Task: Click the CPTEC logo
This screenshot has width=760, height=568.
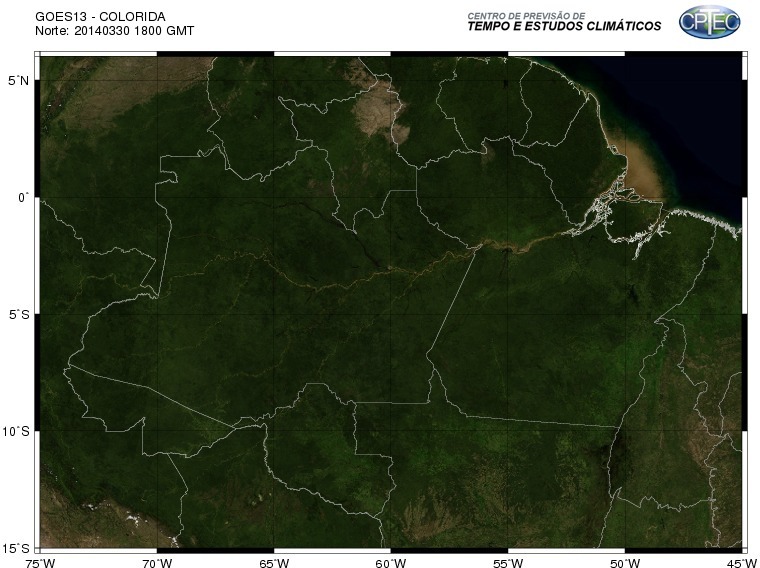Action: [709, 22]
